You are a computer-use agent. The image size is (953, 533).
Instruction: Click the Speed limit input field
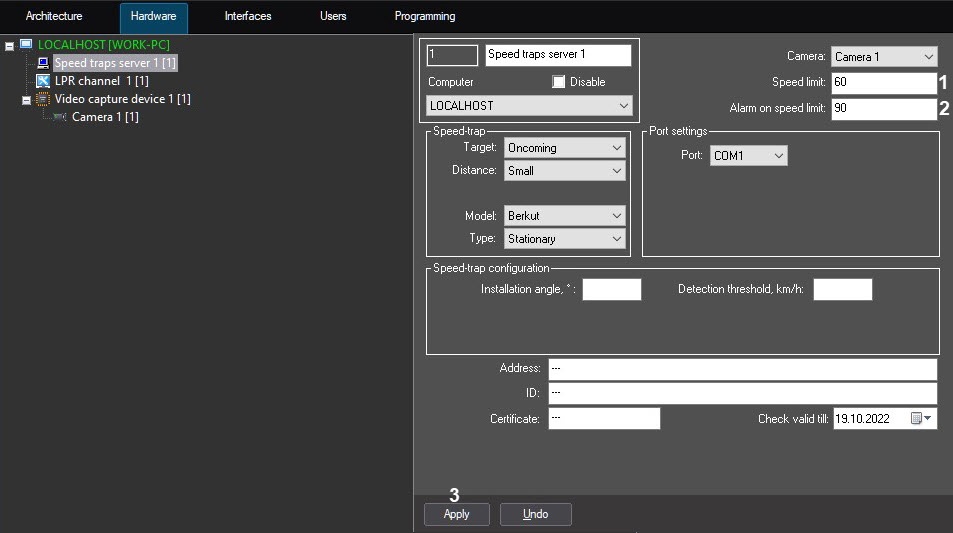882,83
